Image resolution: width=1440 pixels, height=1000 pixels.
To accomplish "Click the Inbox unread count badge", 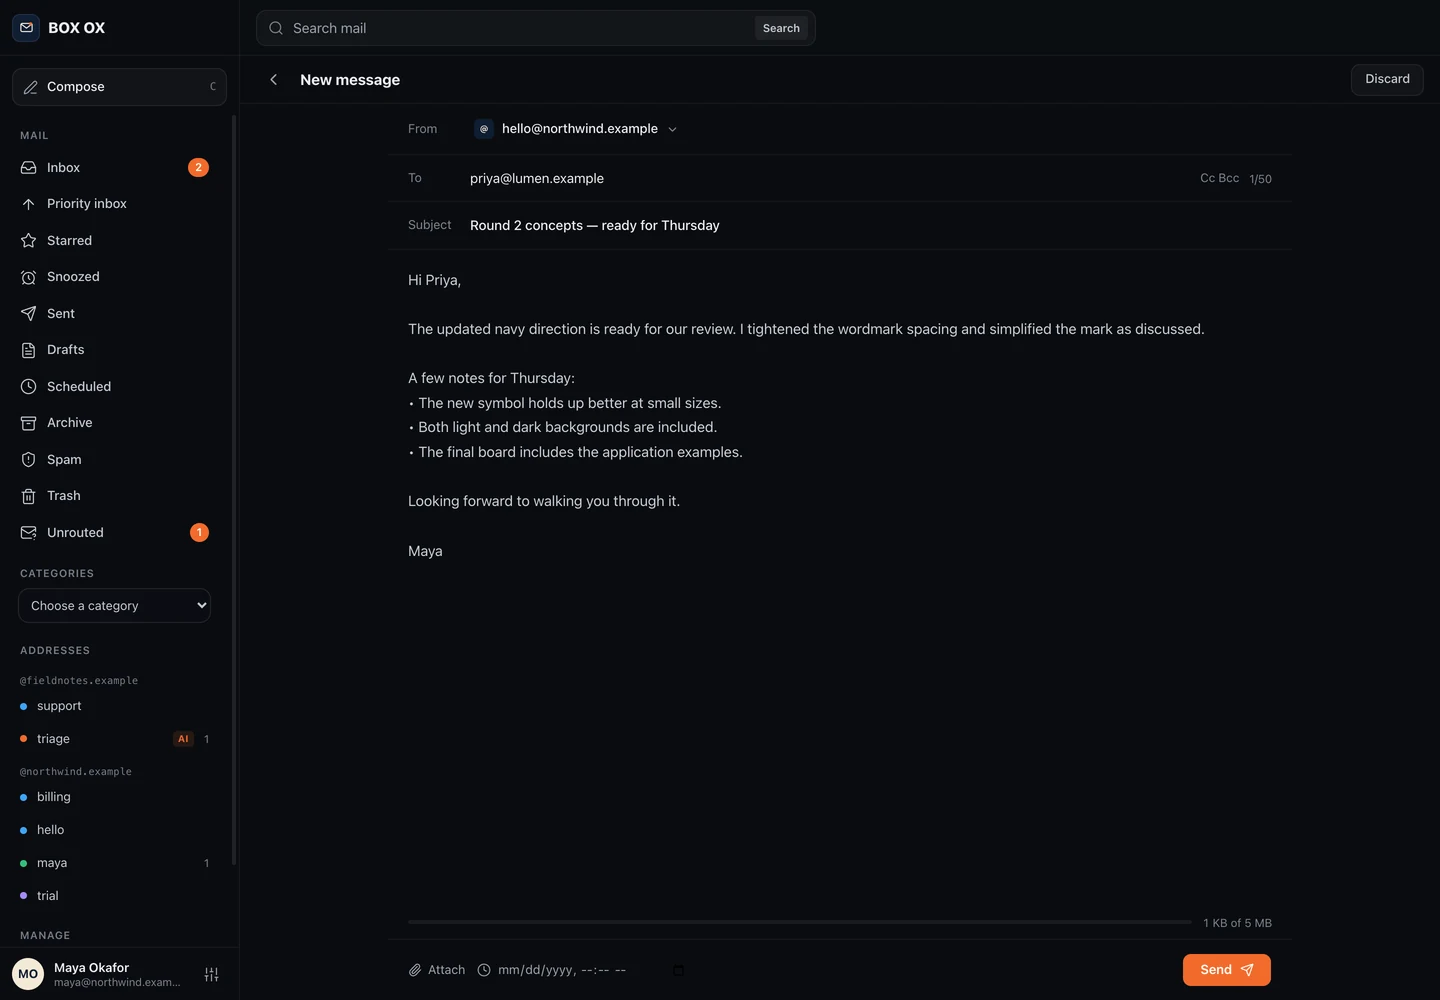I will click(199, 168).
